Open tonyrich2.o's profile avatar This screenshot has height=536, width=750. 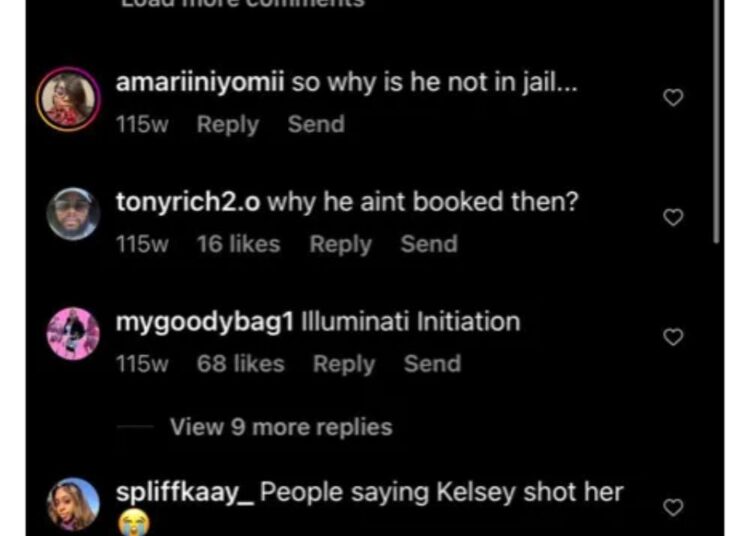tap(73, 214)
